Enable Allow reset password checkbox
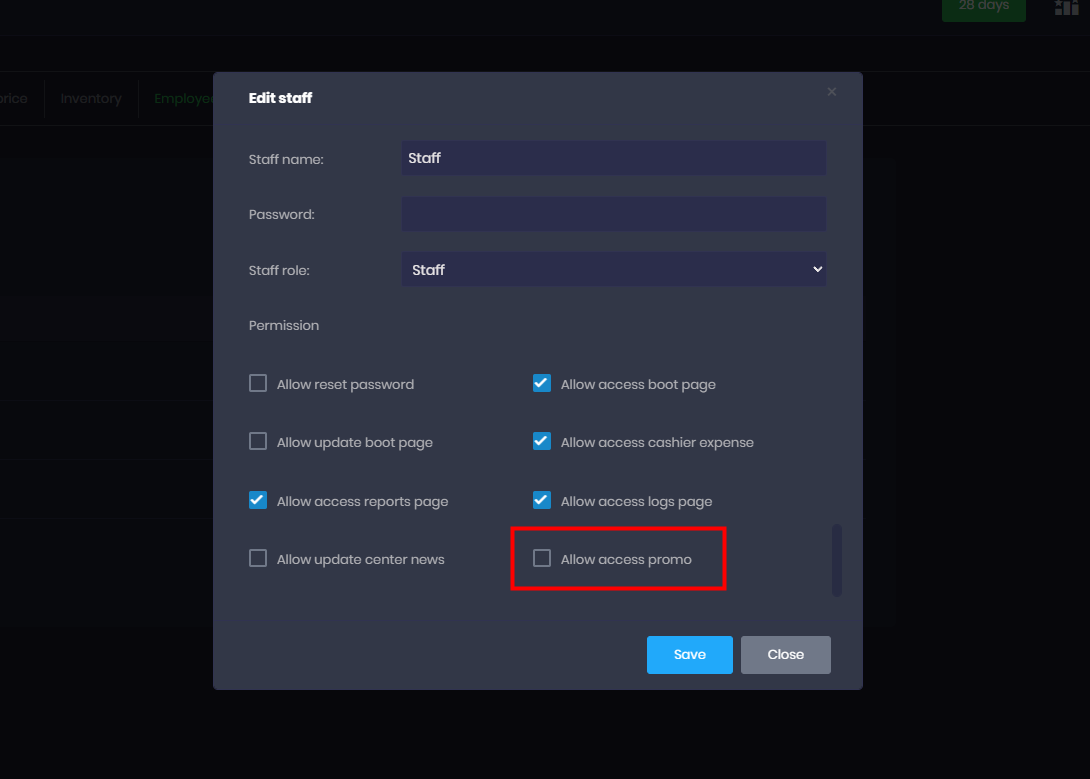 [x=258, y=384]
